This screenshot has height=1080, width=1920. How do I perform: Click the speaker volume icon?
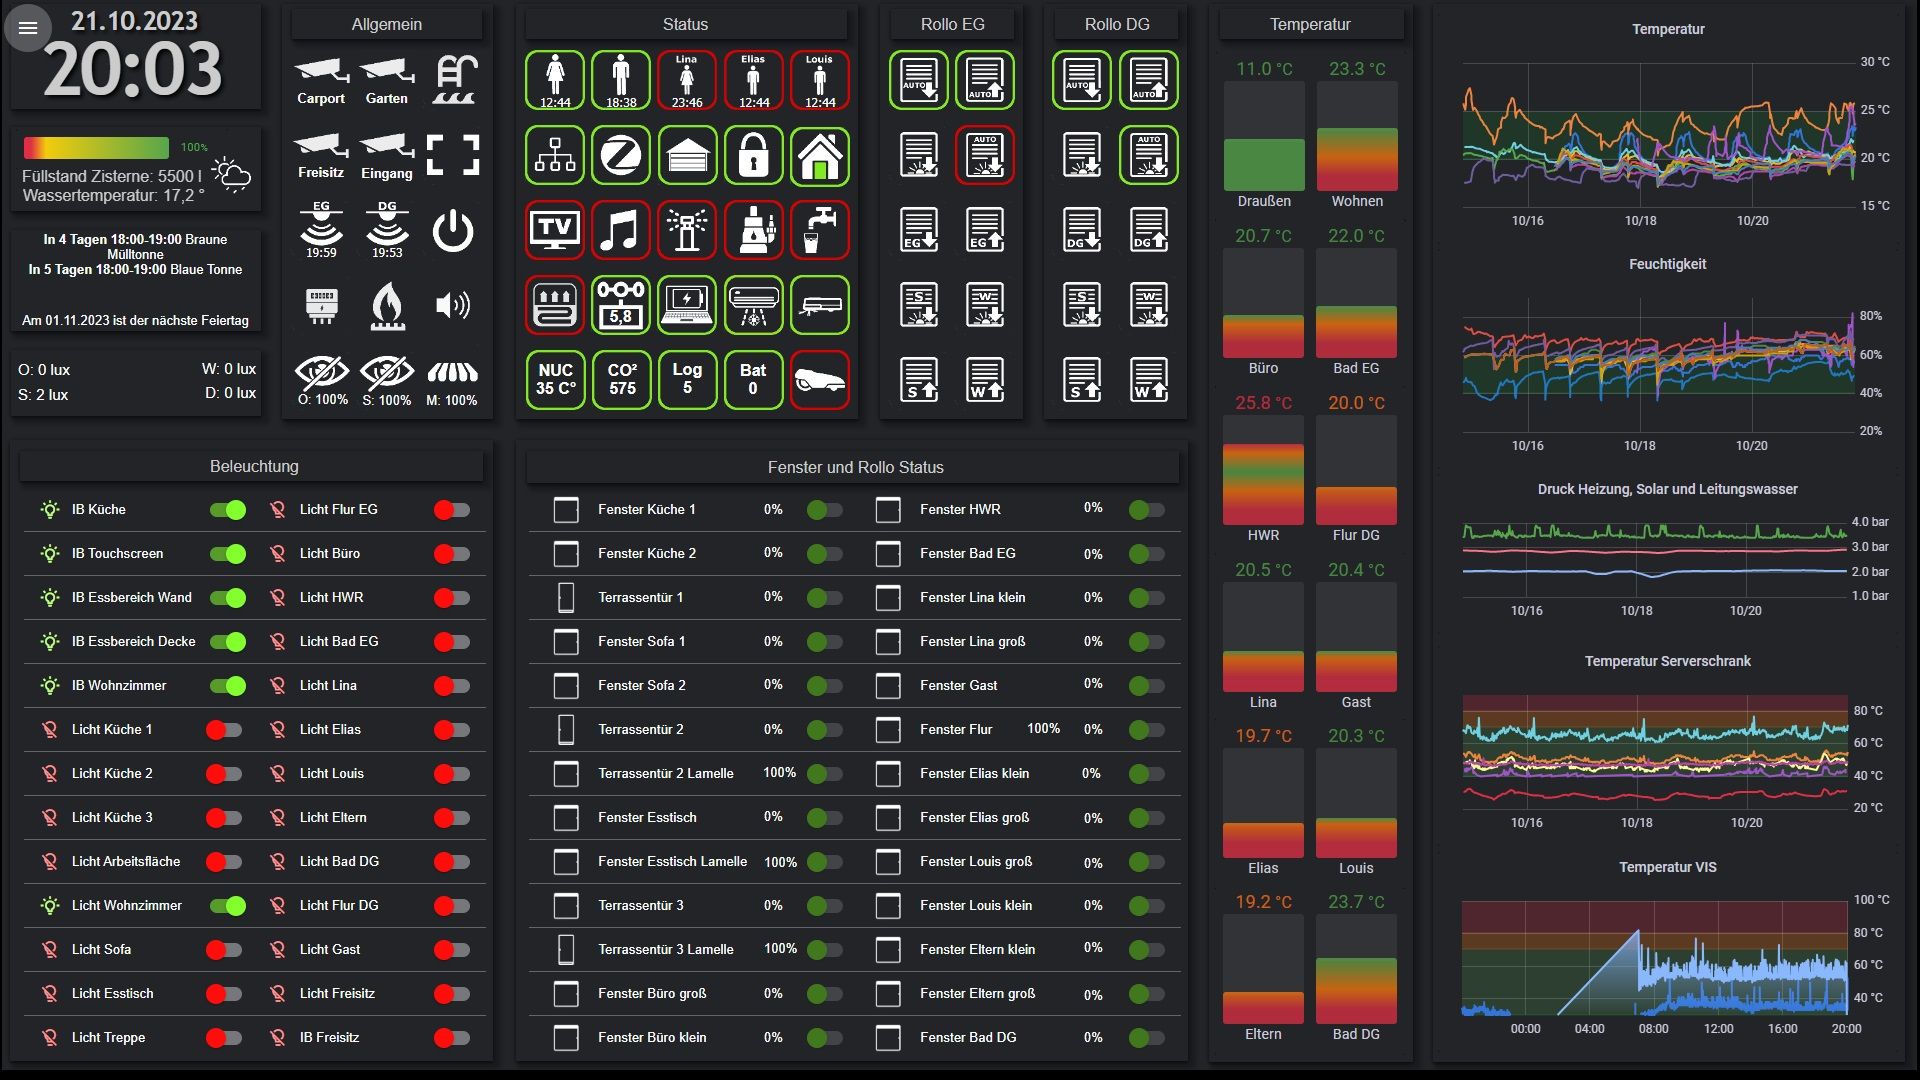453,305
